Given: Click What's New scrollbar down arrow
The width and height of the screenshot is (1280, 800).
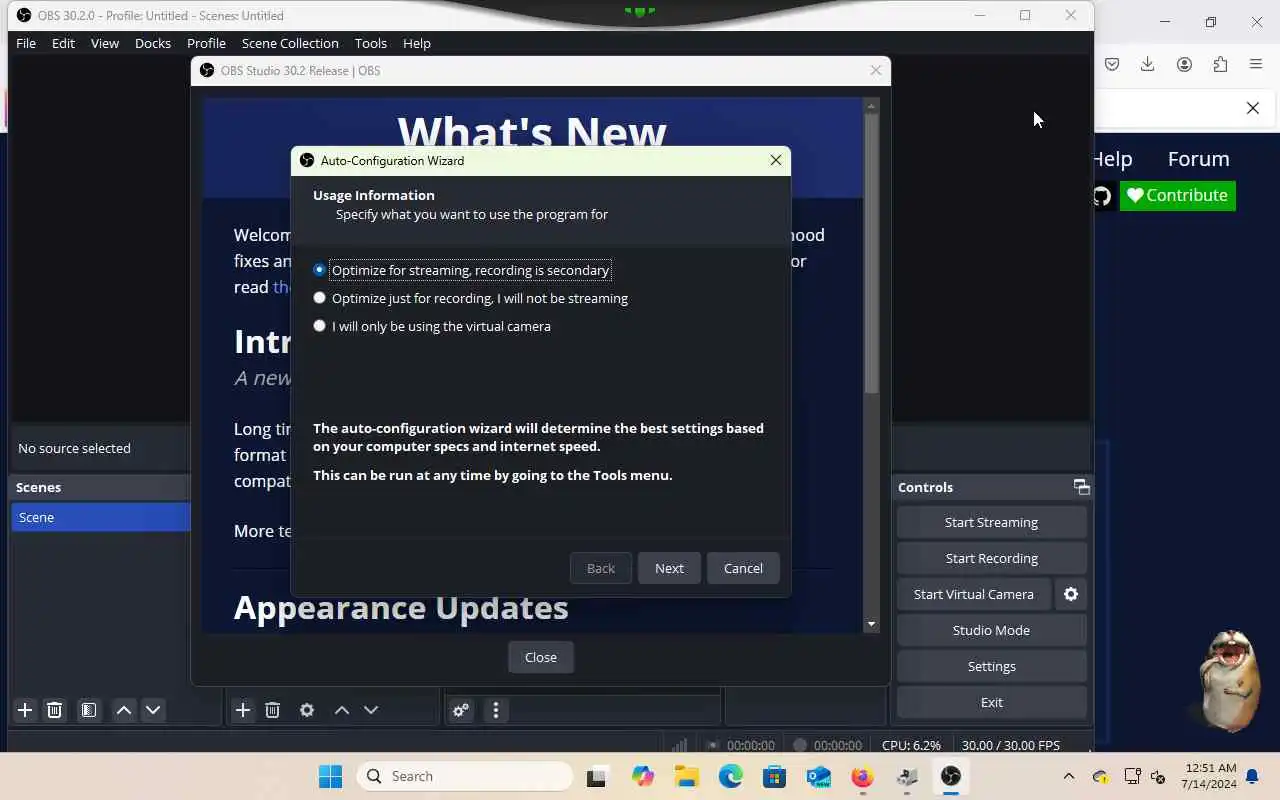Looking at the screenshot, I should pos(871,624).
